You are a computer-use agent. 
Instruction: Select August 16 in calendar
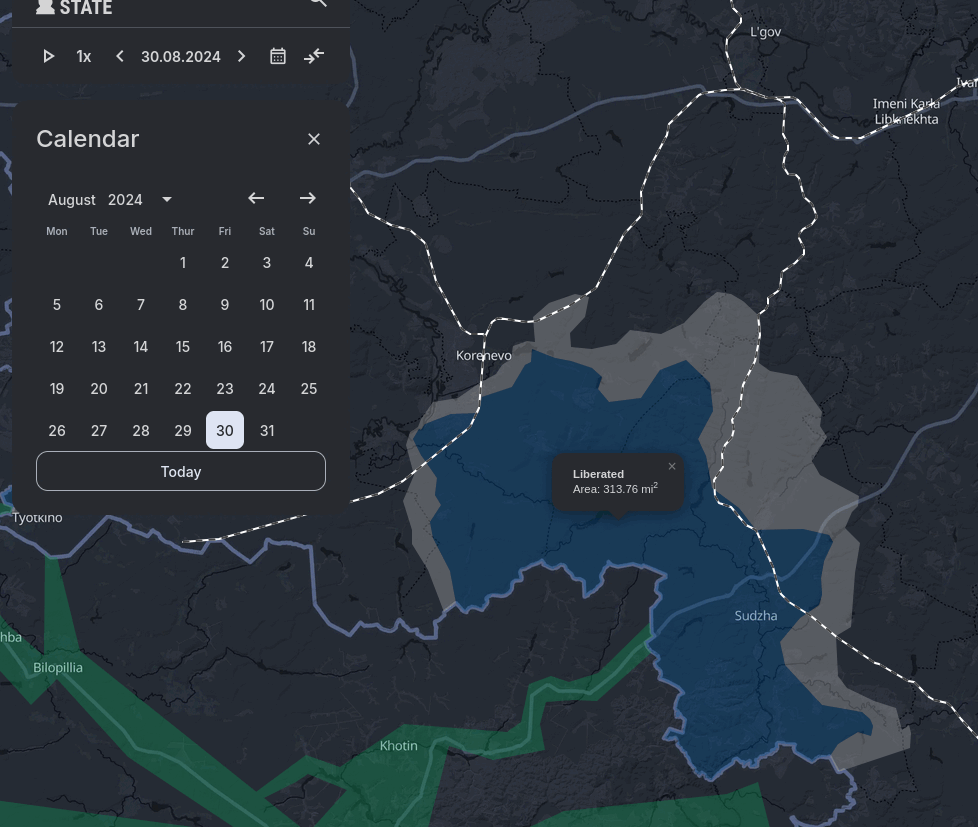pyautogui.click(x=225, y=347)
